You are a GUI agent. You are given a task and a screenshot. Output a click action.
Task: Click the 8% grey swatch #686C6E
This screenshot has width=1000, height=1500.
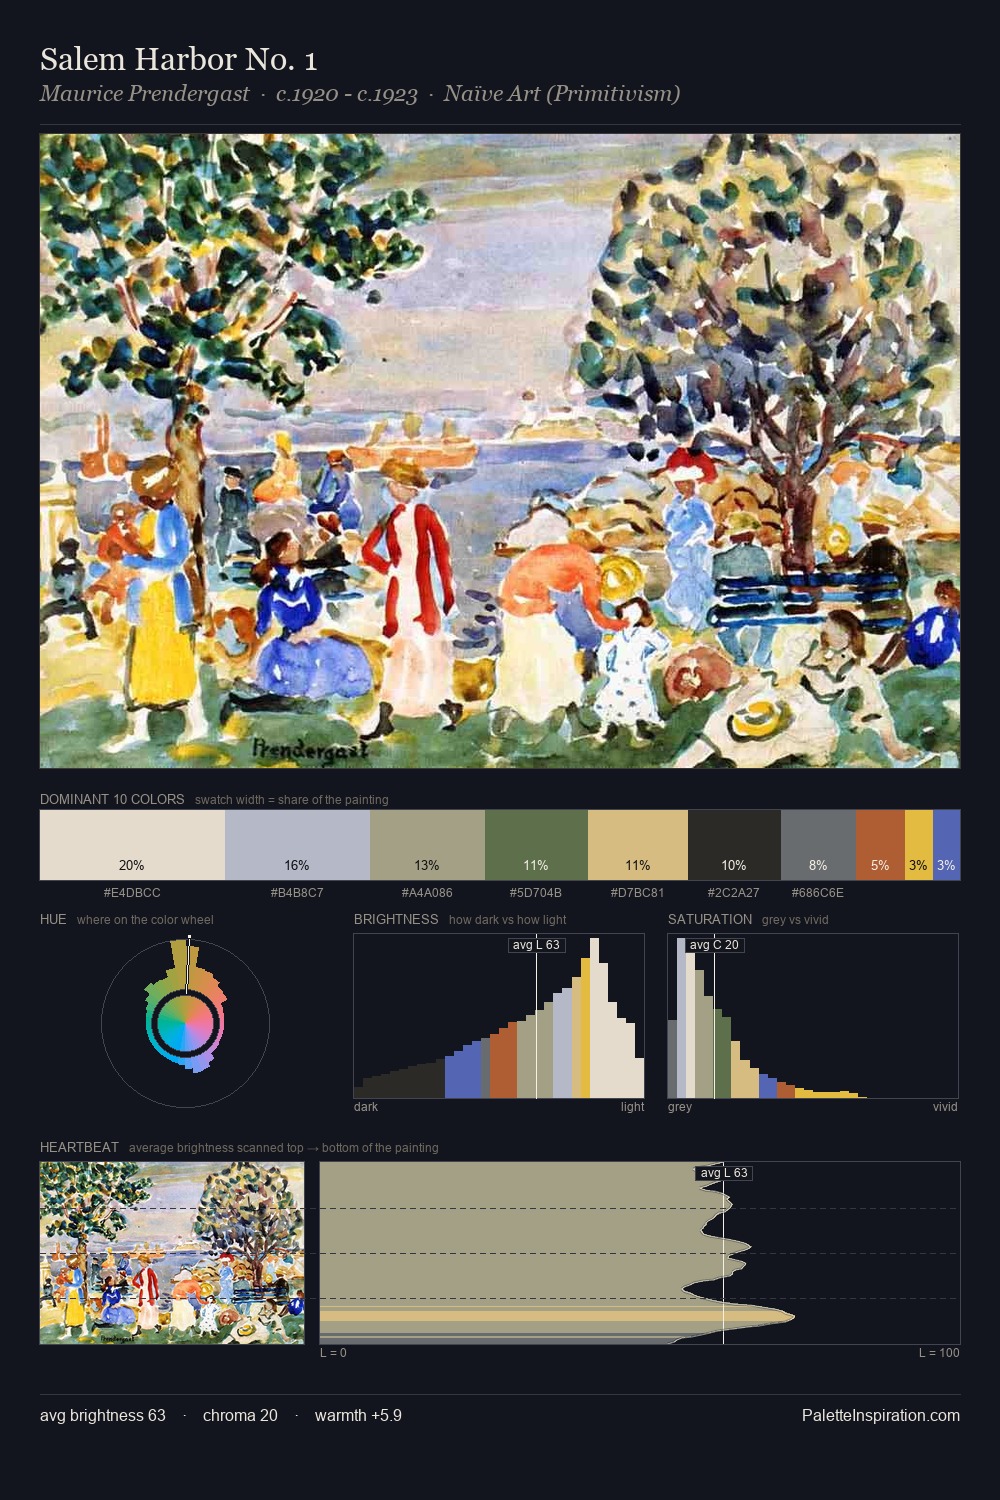point(818,845)
